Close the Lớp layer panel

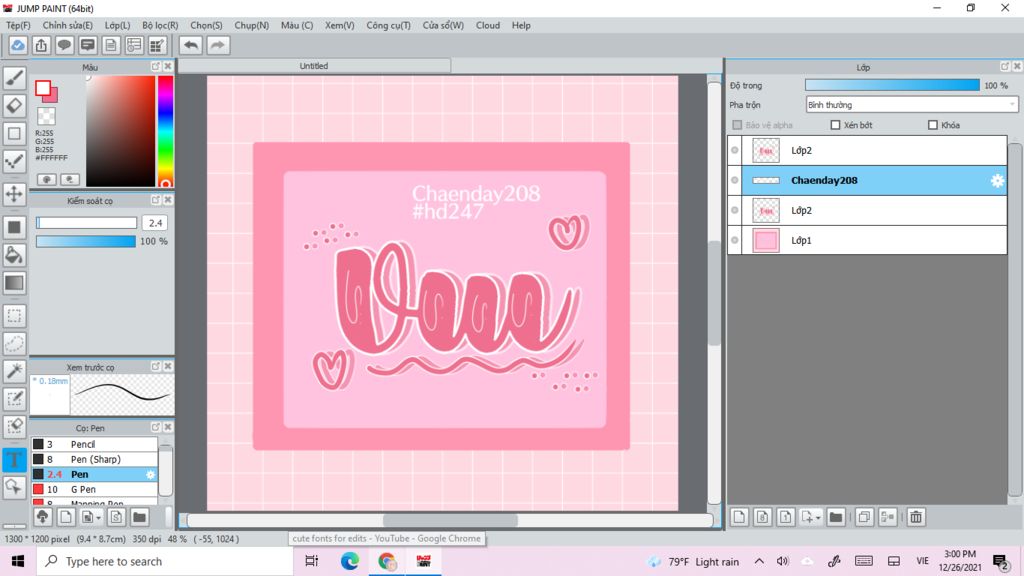(x=1017, y=67)
